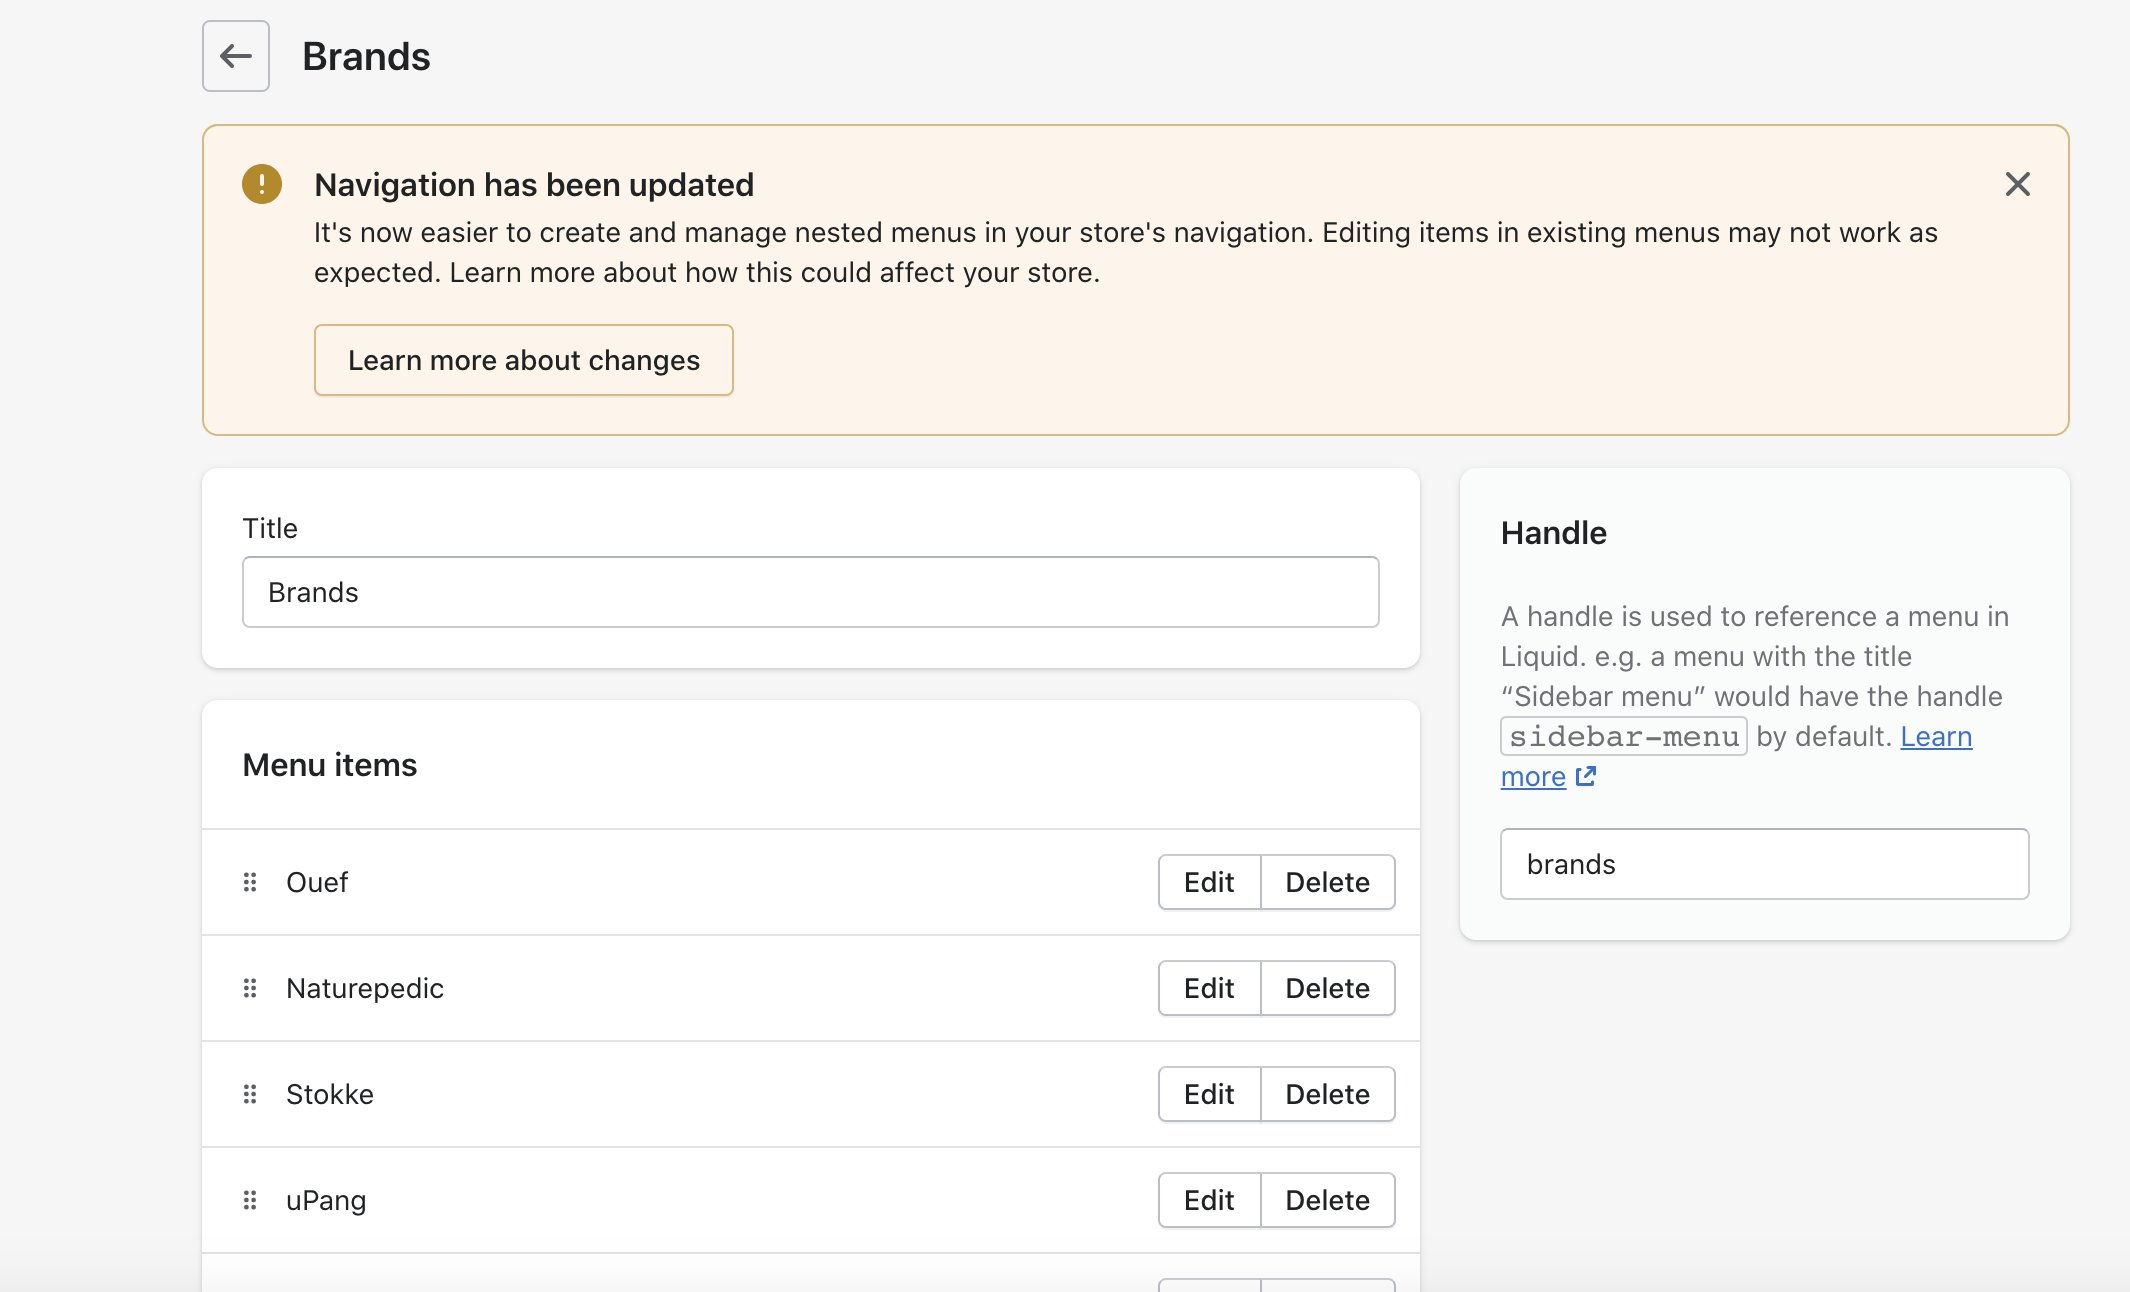Edit the Ouef menu item

tap(1208, 882)
